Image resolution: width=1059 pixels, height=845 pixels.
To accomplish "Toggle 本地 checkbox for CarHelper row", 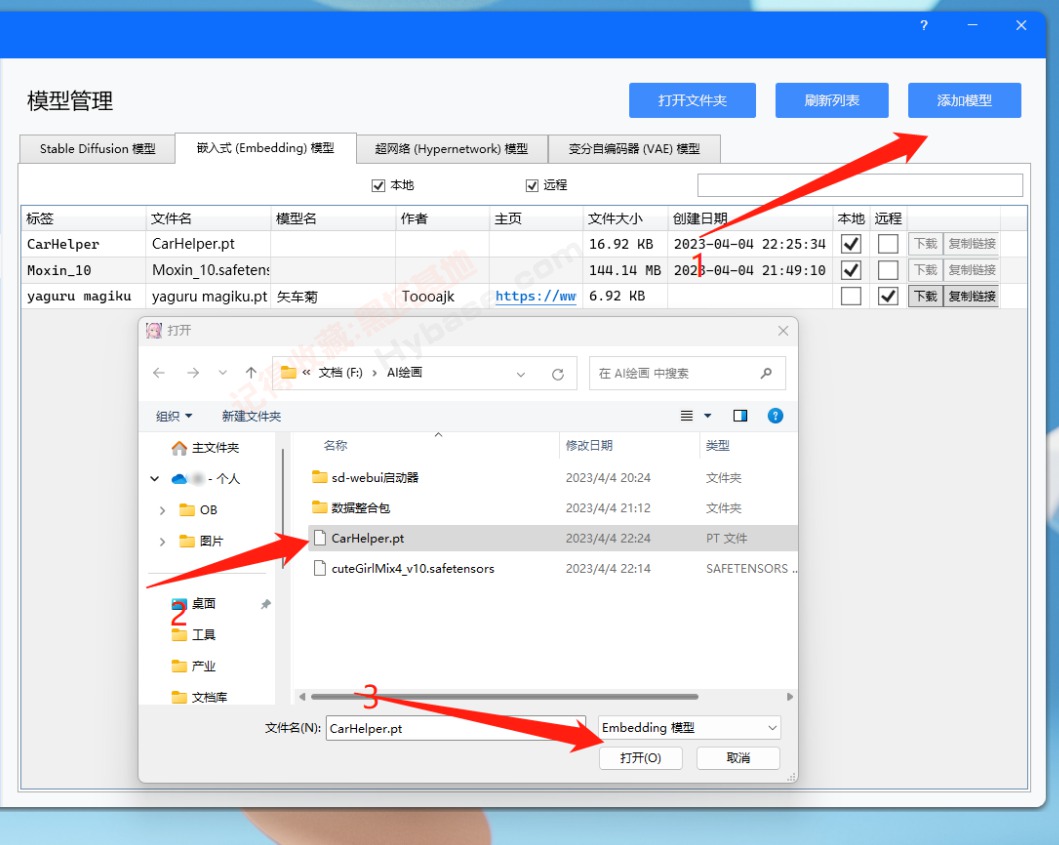I will click(x=851, y=243).
